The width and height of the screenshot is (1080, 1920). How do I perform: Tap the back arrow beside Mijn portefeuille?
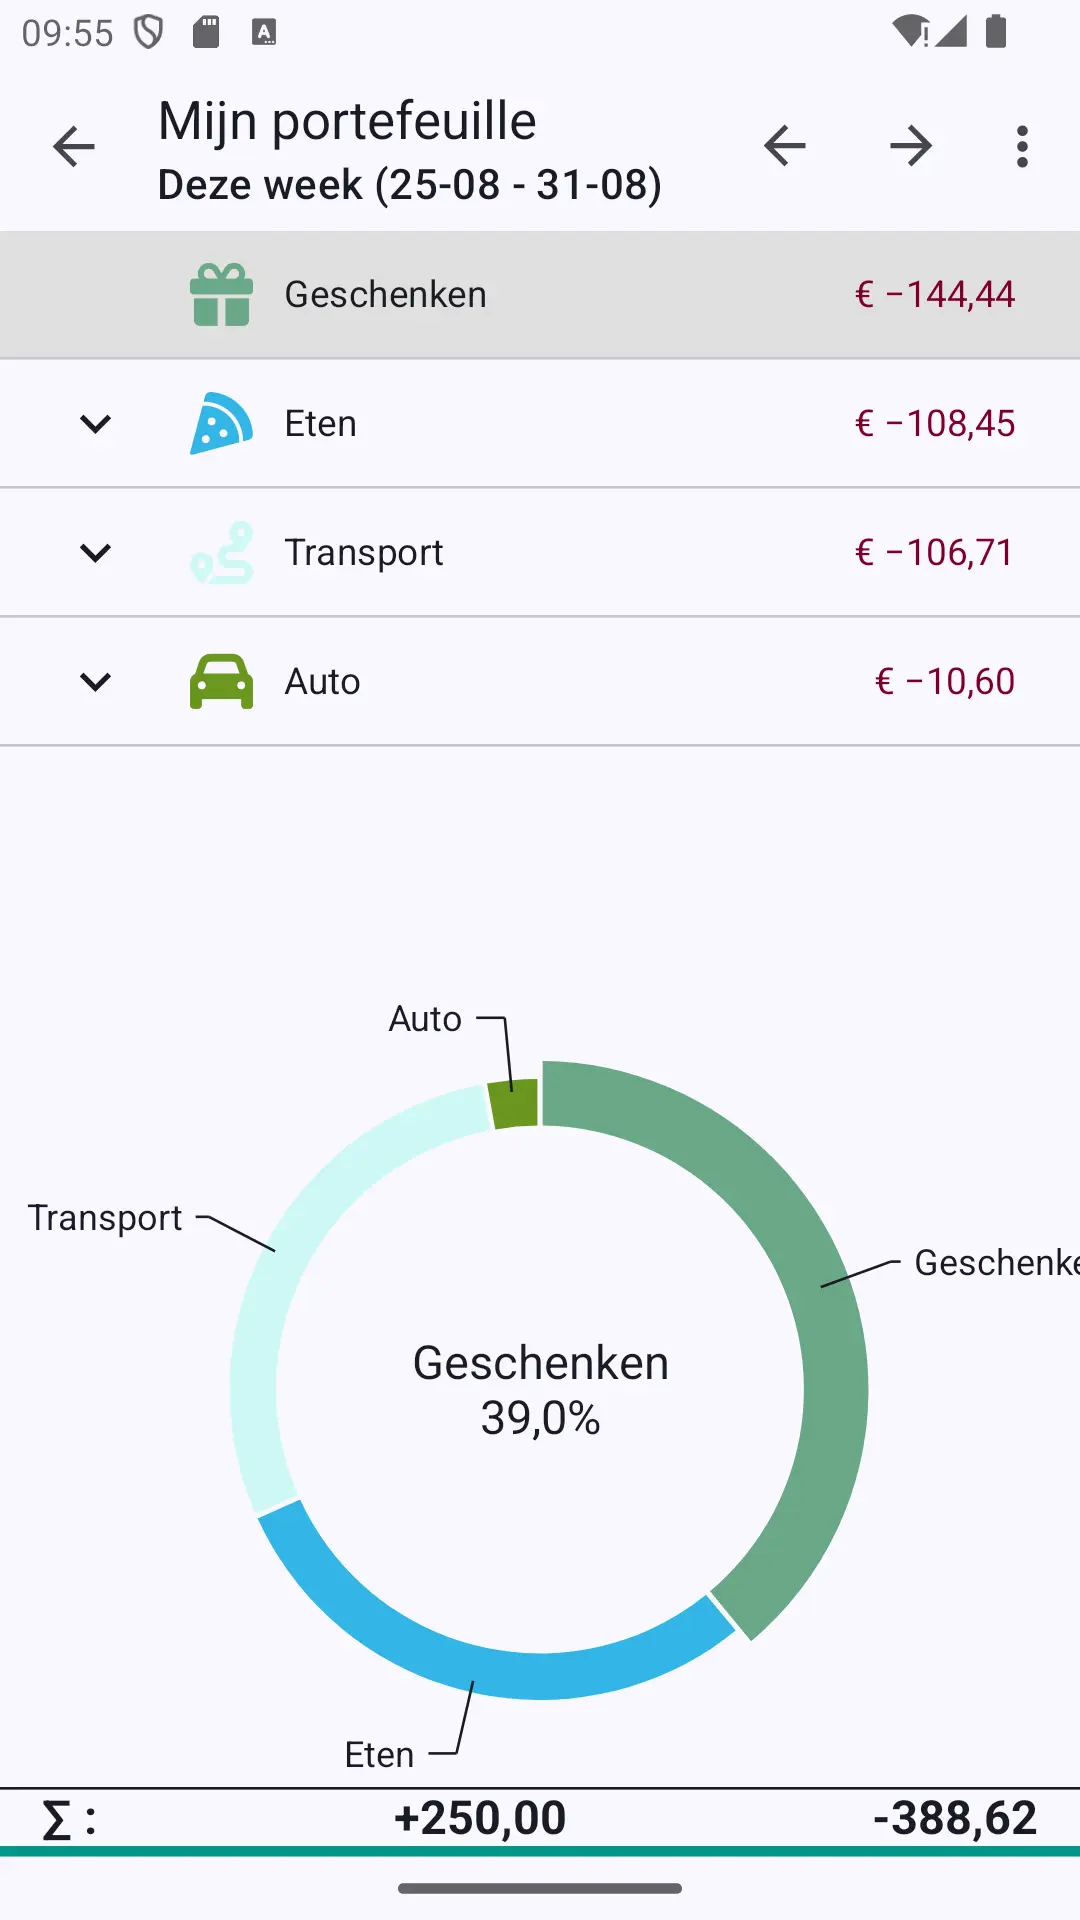click(73, 147)
